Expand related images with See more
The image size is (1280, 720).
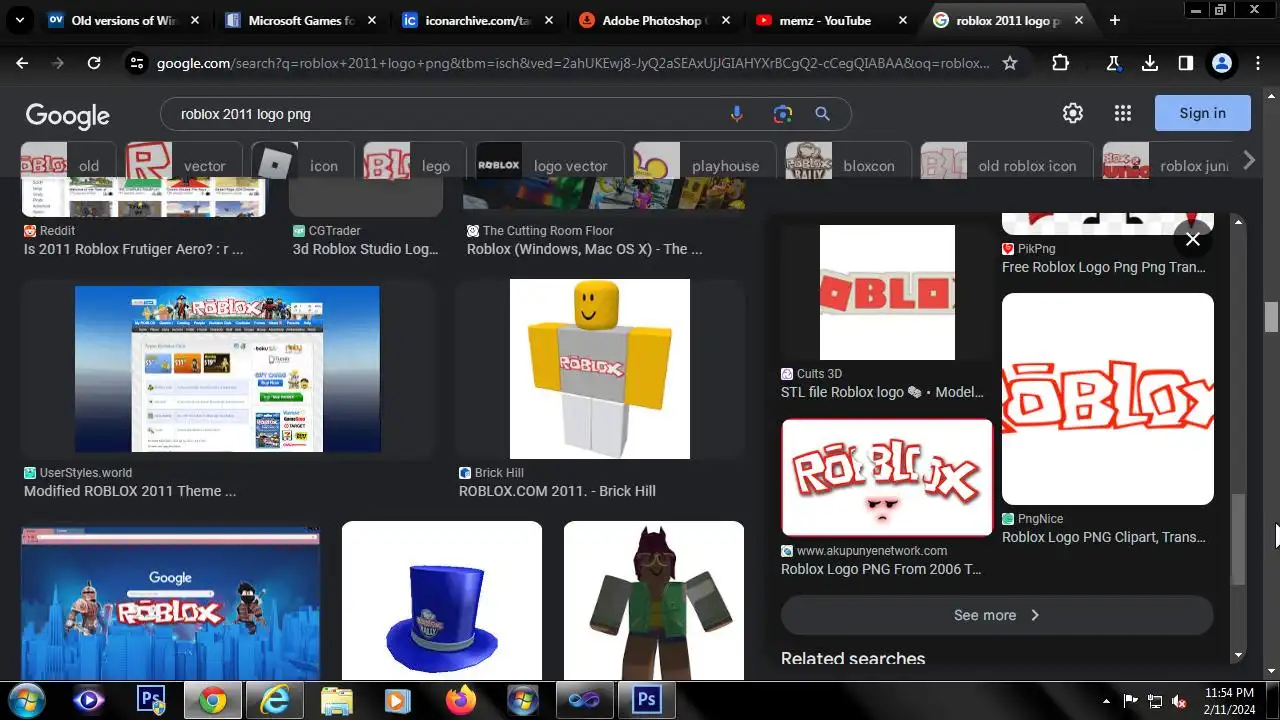(x=997, y=615)
